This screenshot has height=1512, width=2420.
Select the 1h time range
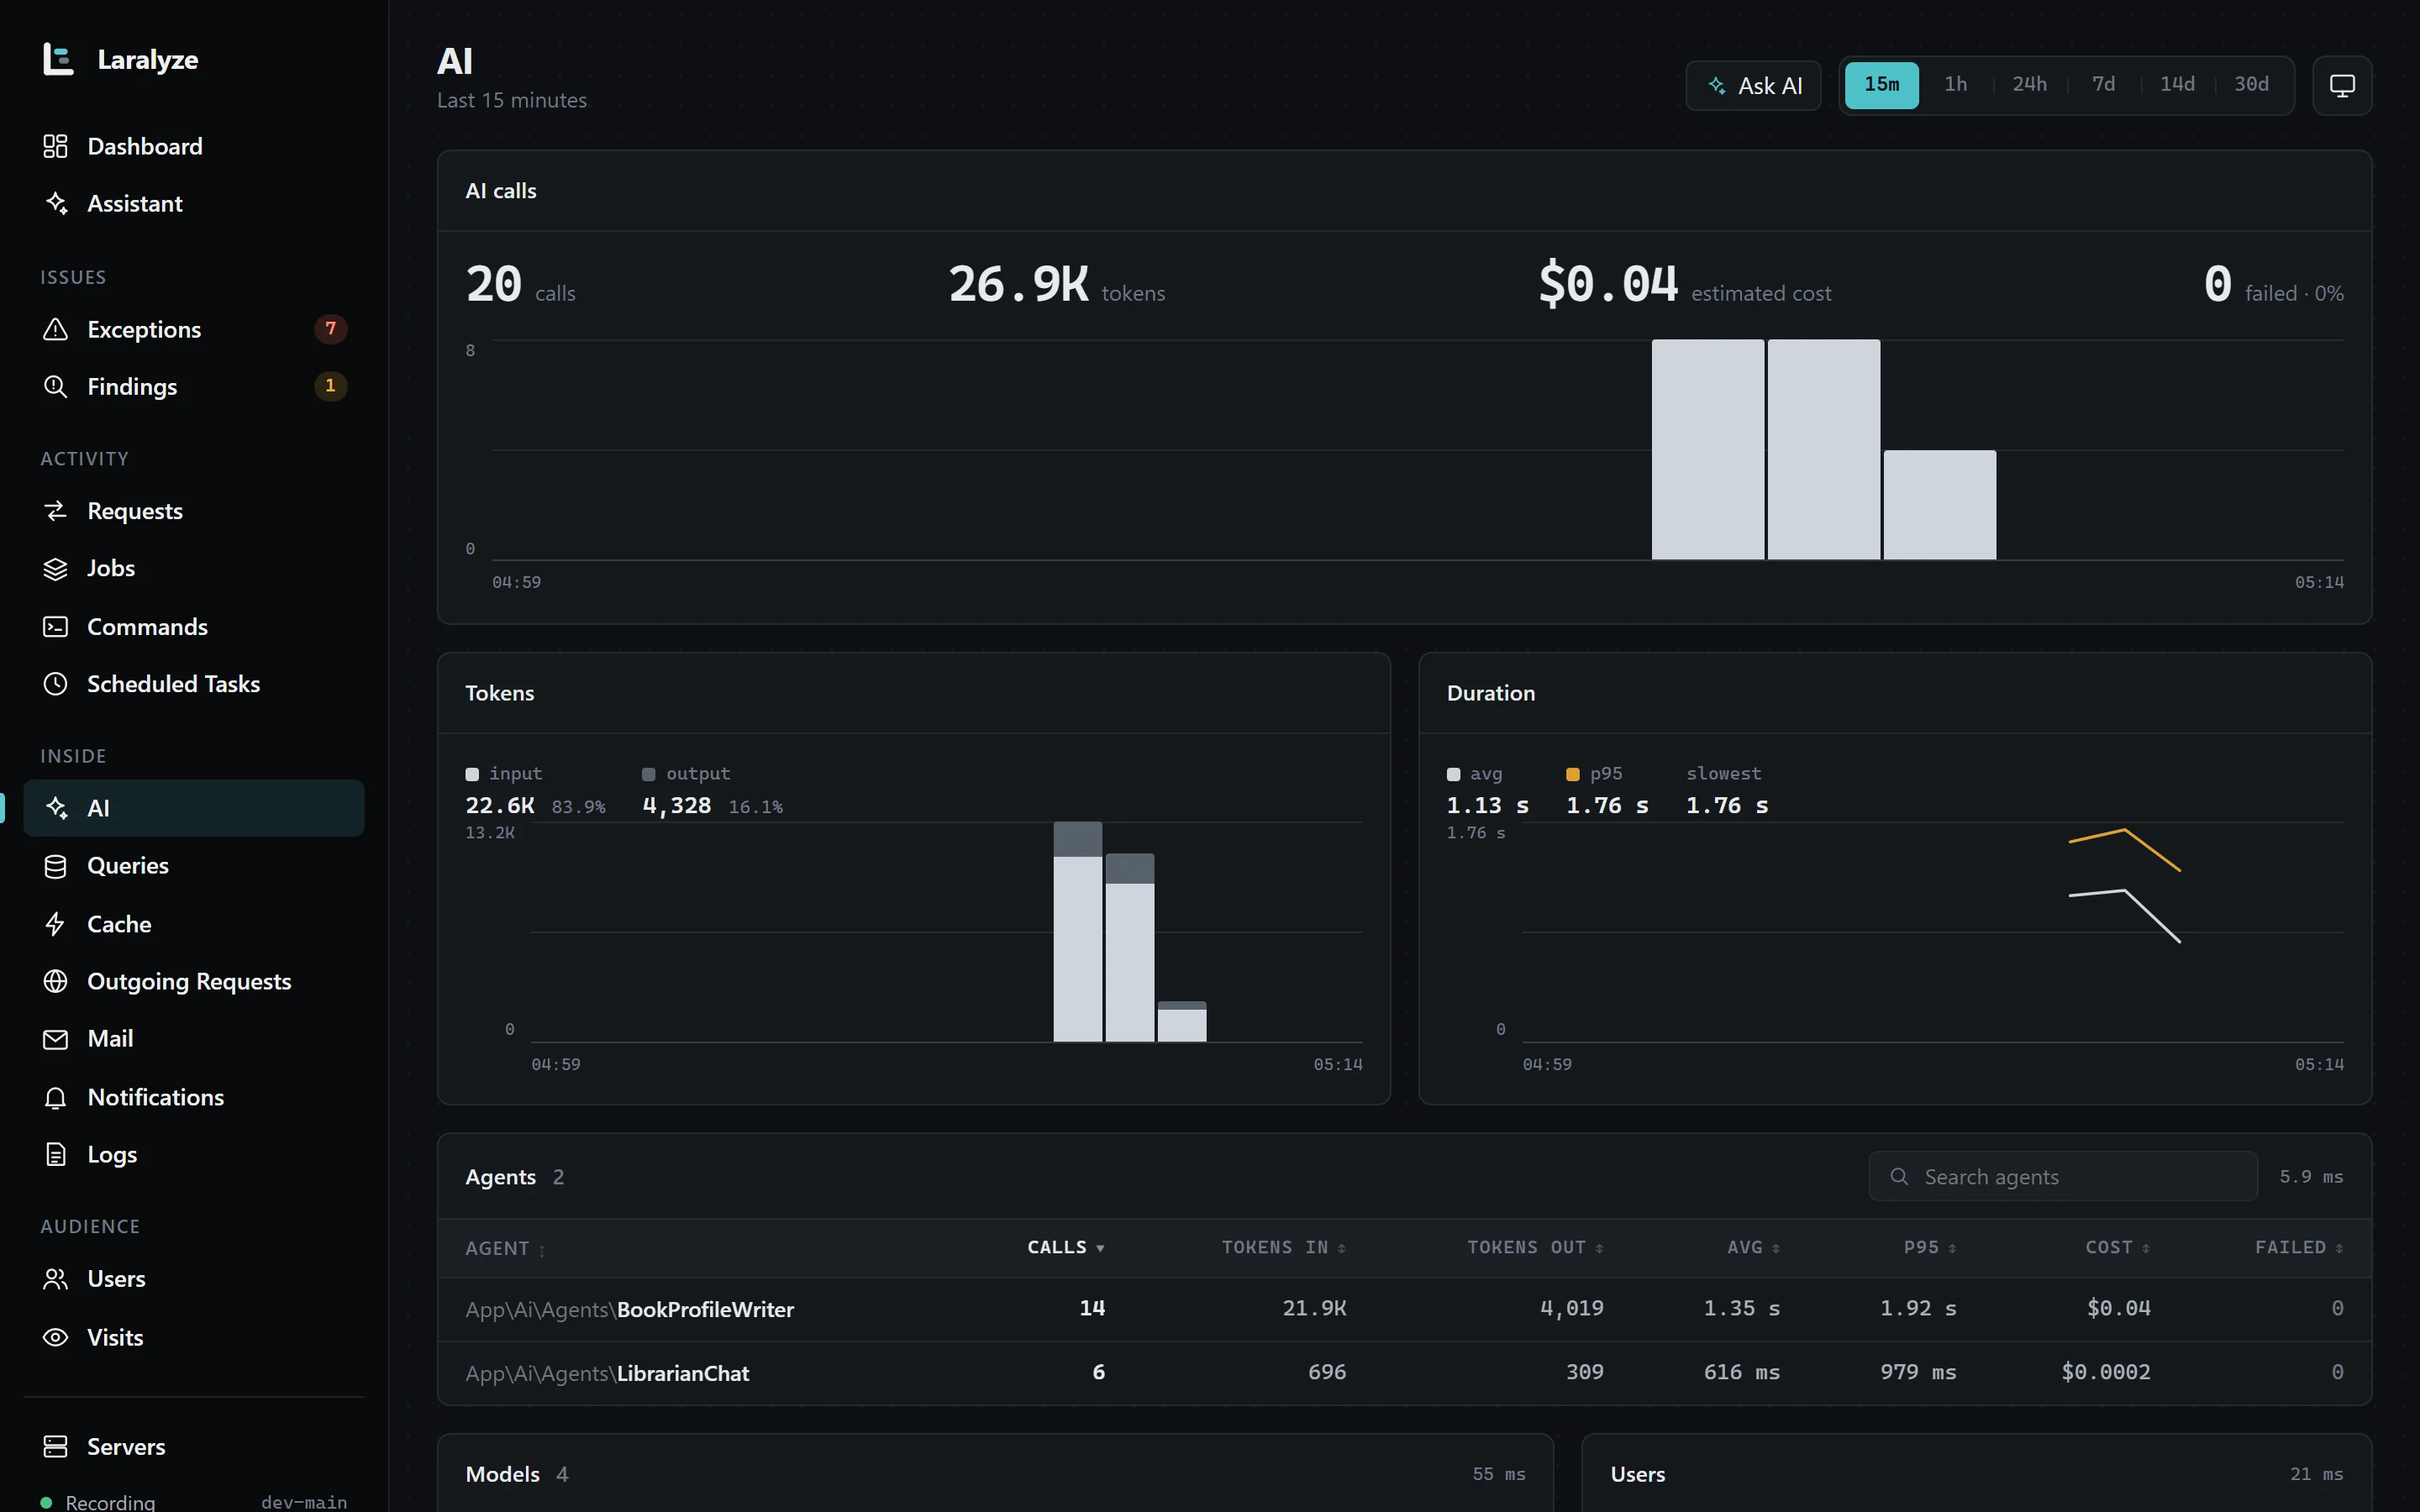tap(1955, 85)
